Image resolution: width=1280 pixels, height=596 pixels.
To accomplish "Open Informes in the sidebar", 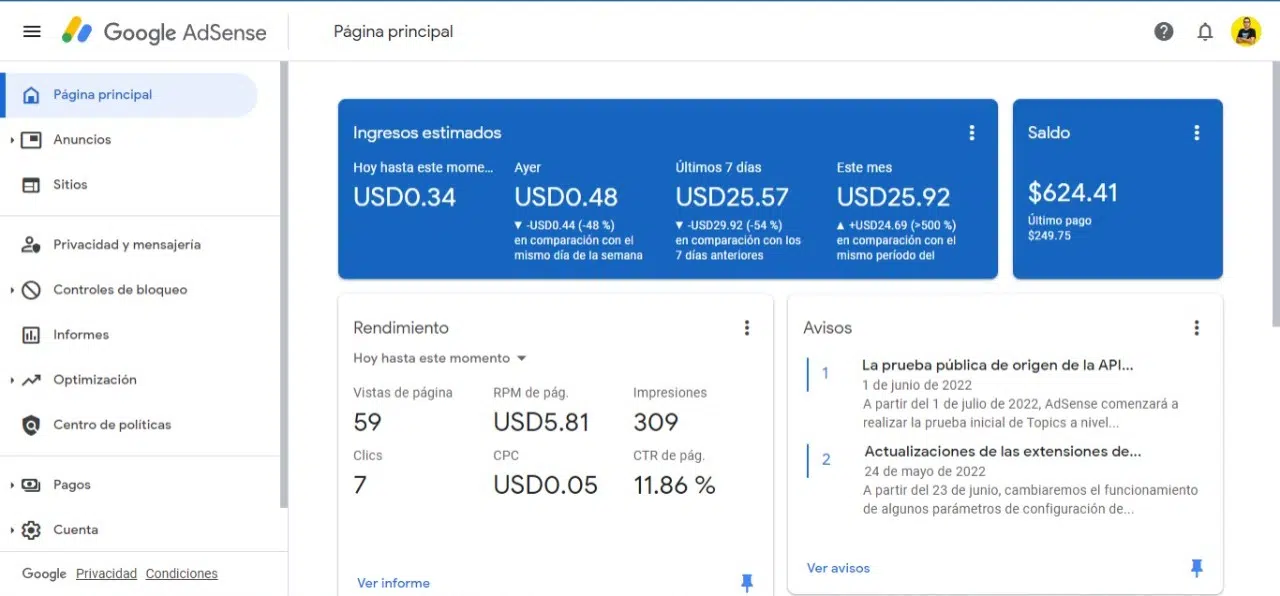I will [x=81, y=335].
